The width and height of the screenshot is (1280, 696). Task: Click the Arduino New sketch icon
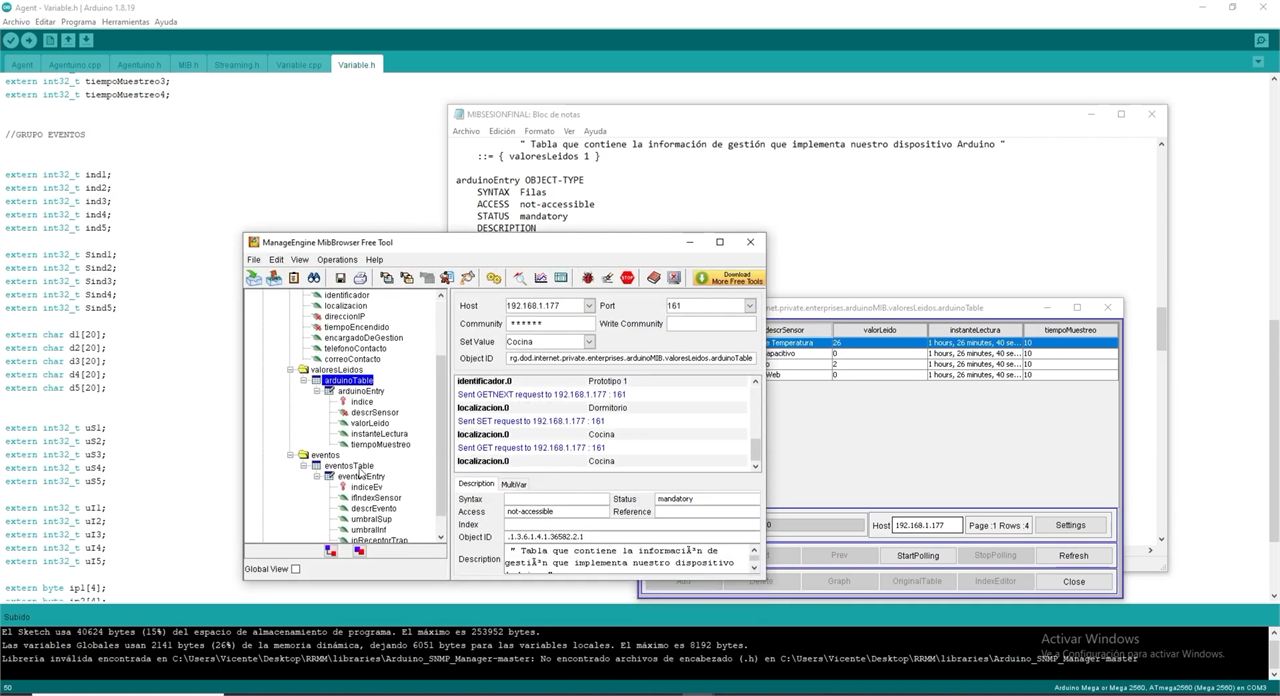click(x=50, y=40)
